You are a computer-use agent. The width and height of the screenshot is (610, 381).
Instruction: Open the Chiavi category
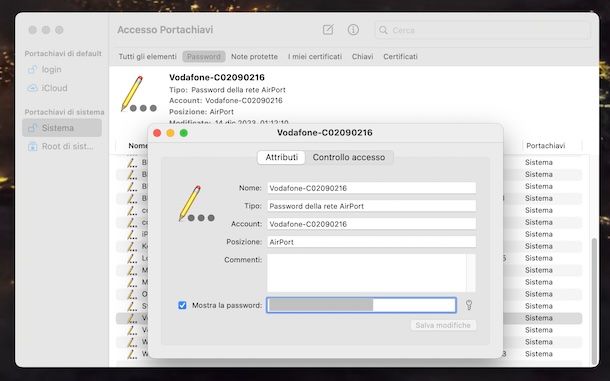(363, 56)
